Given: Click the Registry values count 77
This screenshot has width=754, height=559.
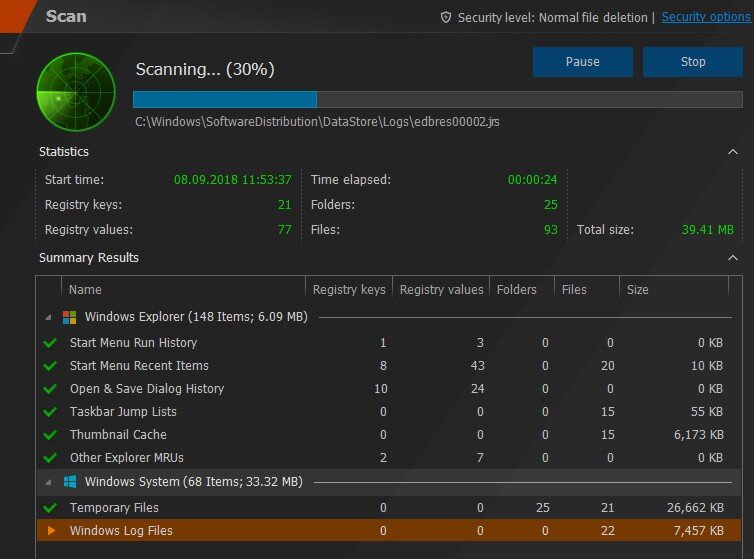Looking at the screenshot, I should coord(284,230).
